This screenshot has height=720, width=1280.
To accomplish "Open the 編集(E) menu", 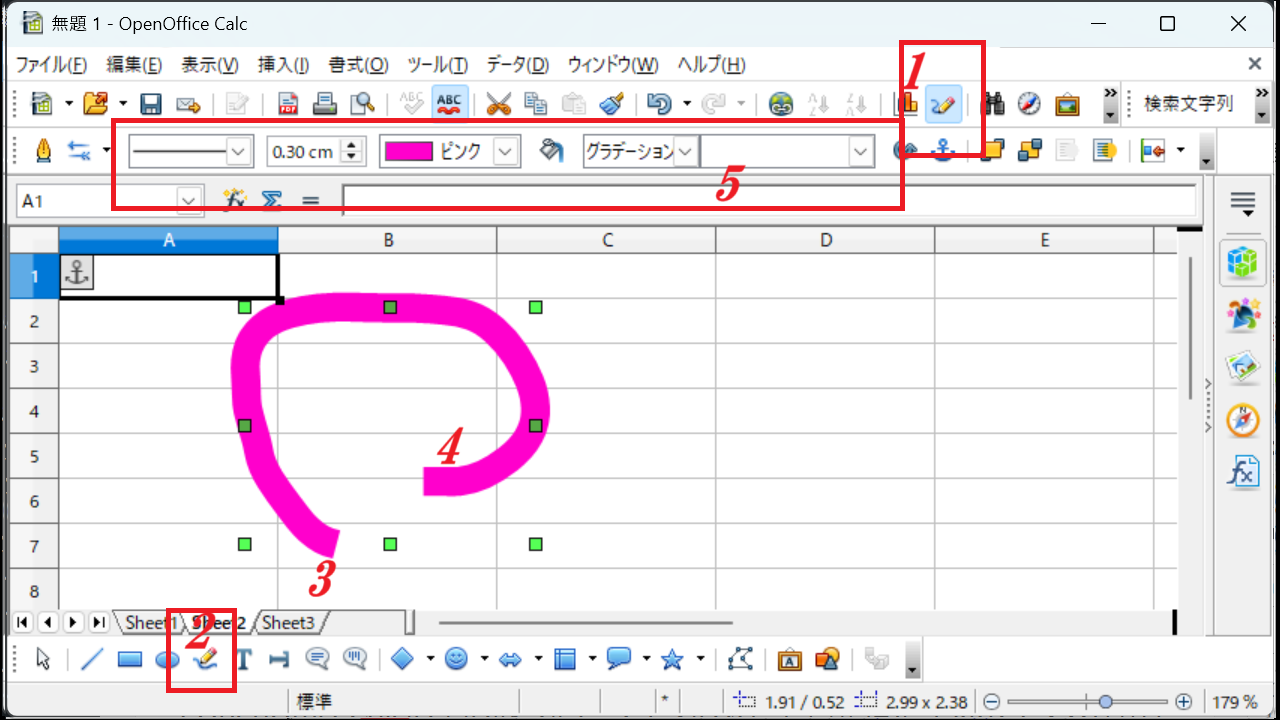I will tap(134, 65).
